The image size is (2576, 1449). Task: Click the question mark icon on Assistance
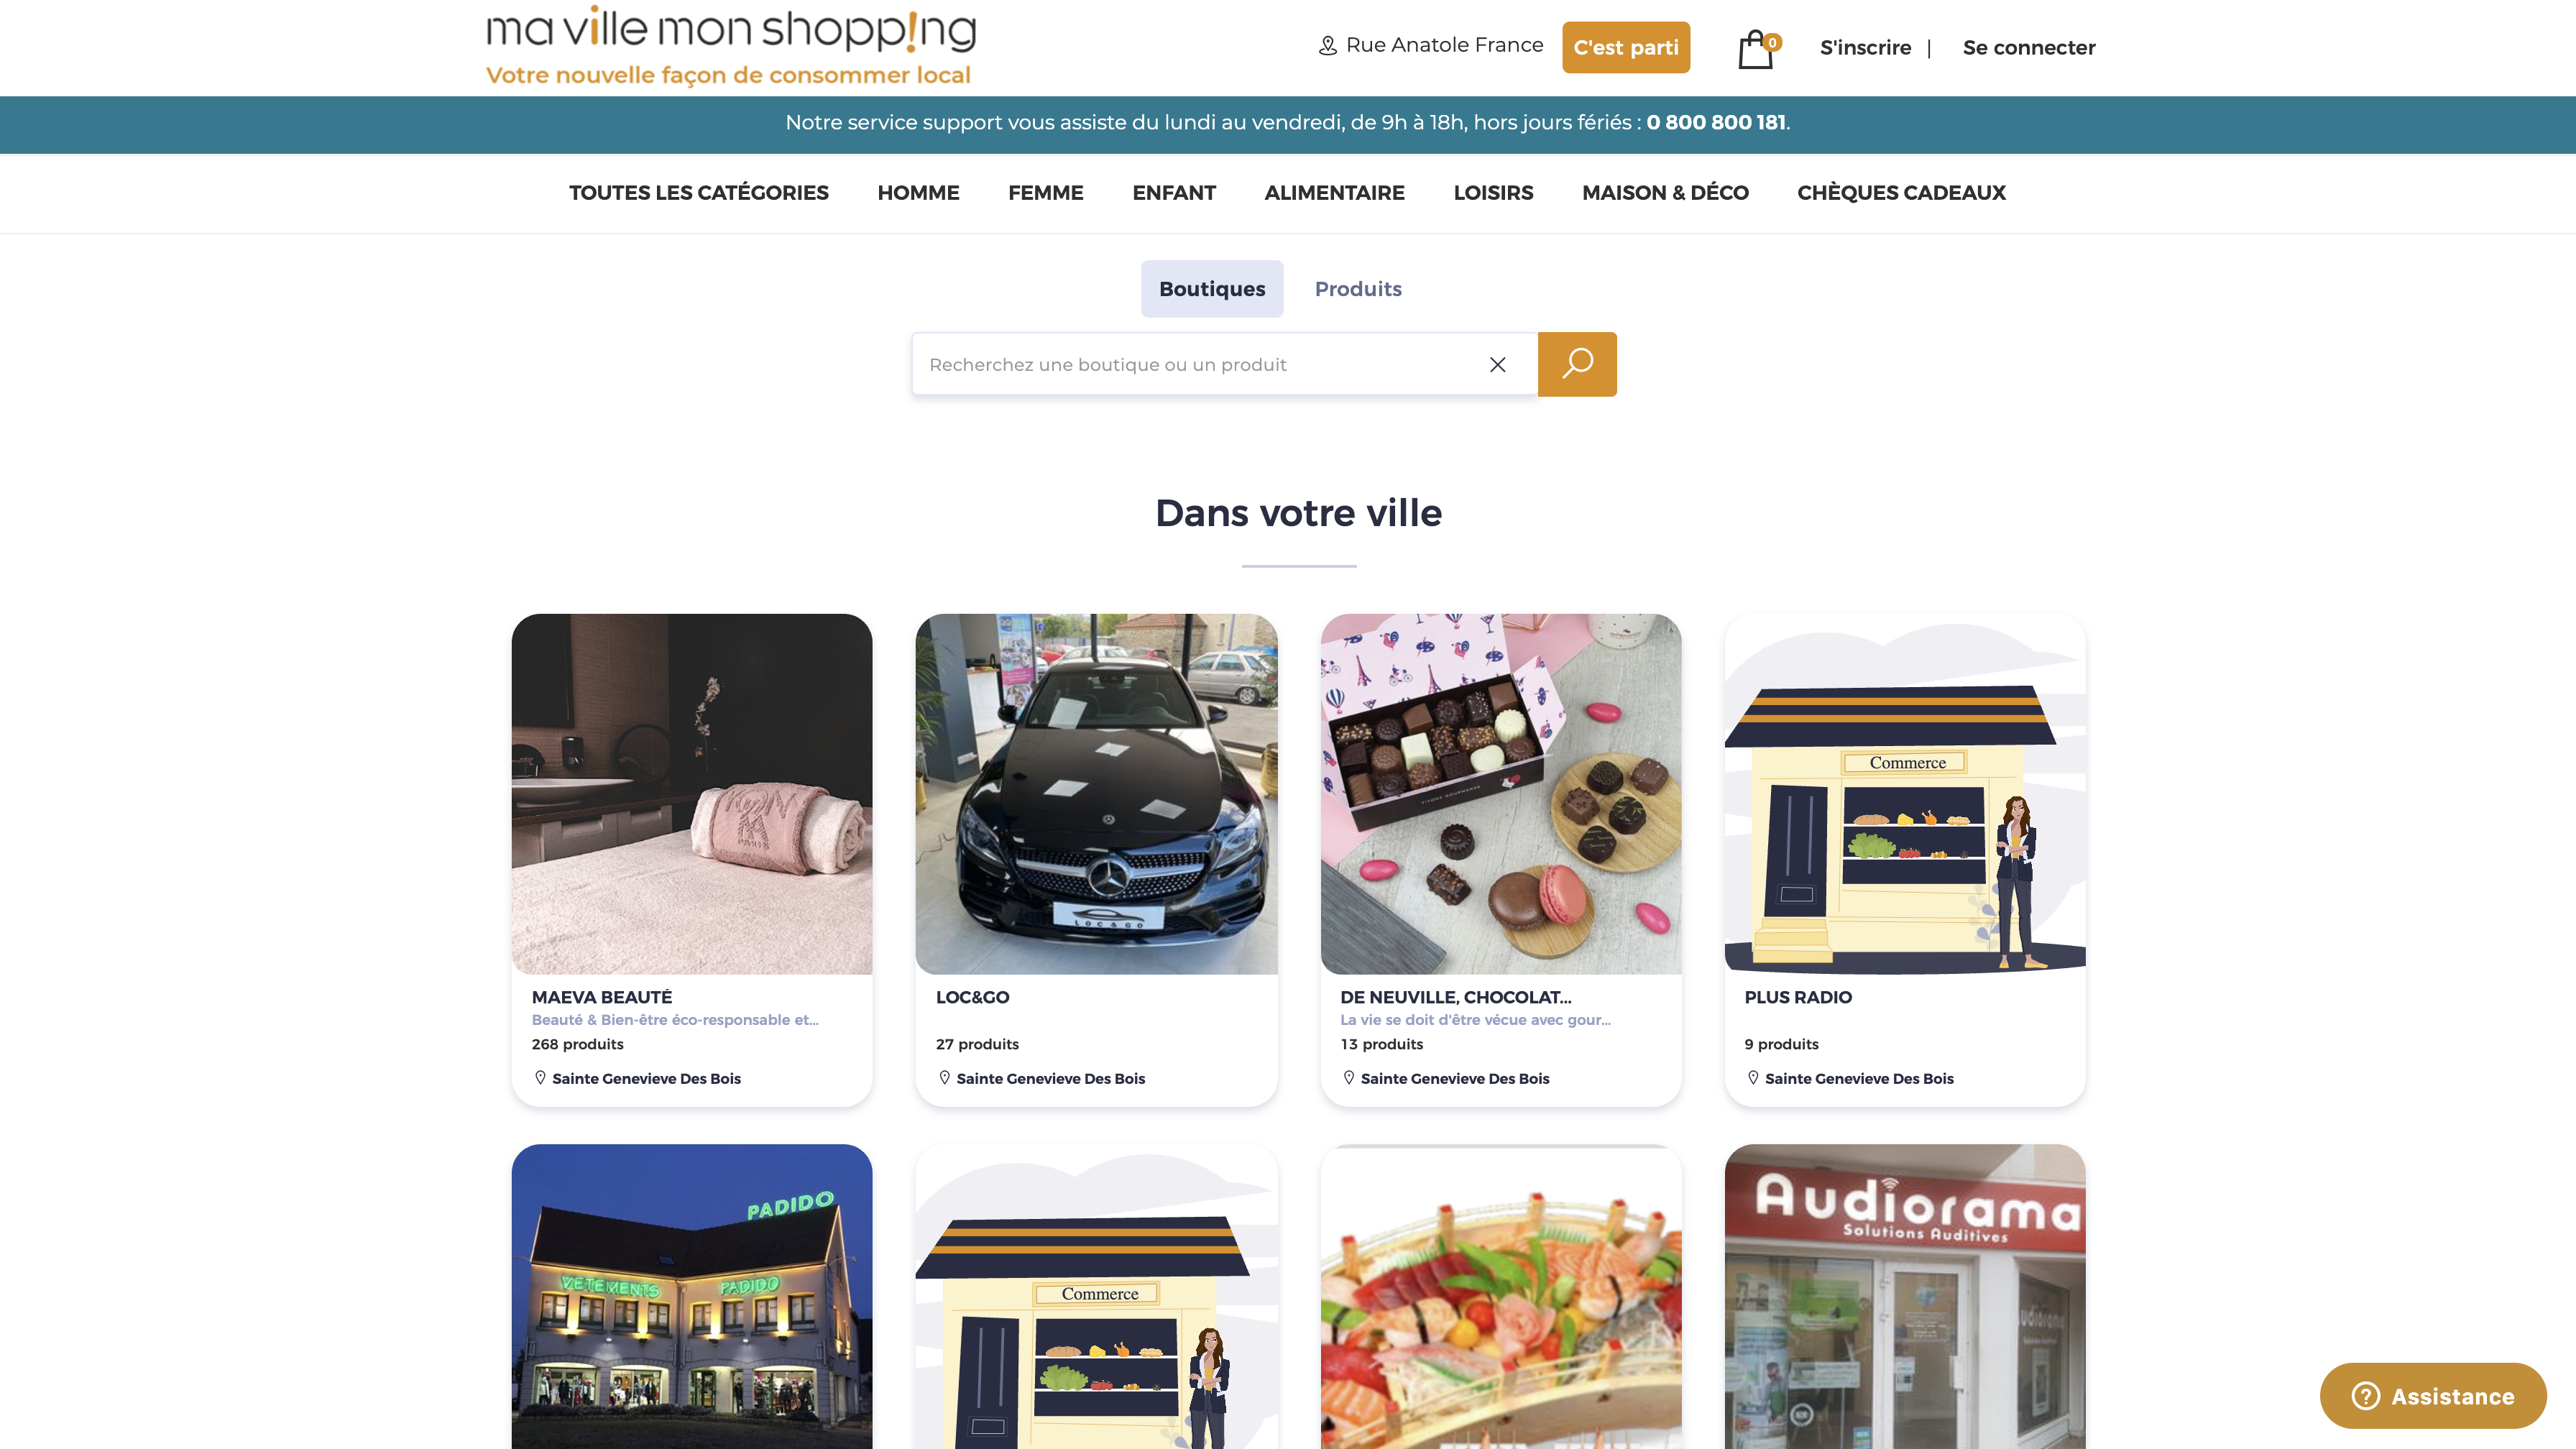pos(2365,1396)
